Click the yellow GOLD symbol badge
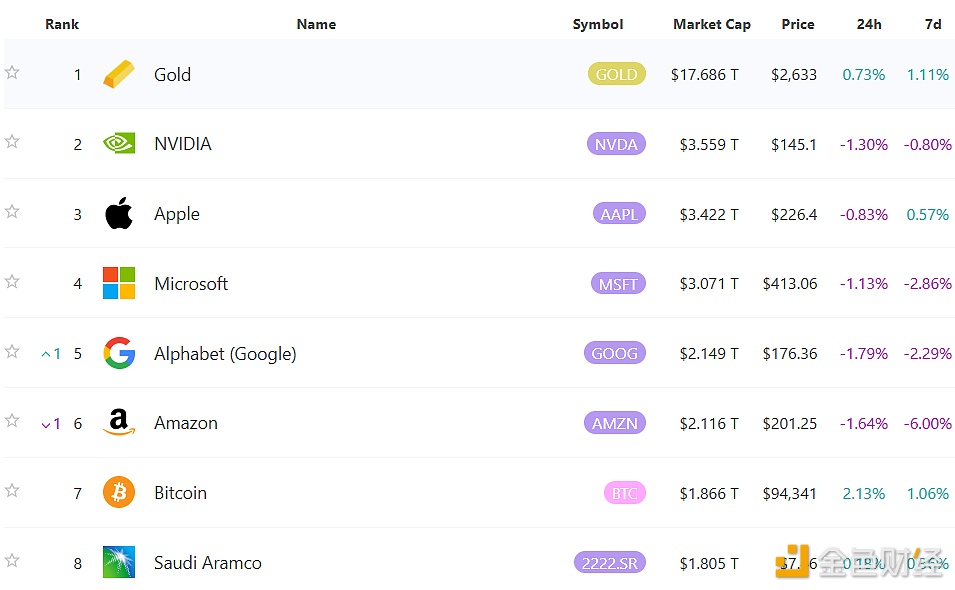This screenshot has height=590, width=955. (x=616, y=74)
